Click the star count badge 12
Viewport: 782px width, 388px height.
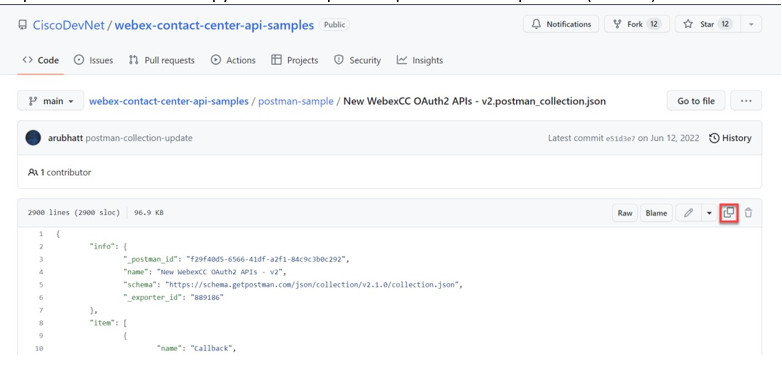pyautogui.click(x=725, y=24)
